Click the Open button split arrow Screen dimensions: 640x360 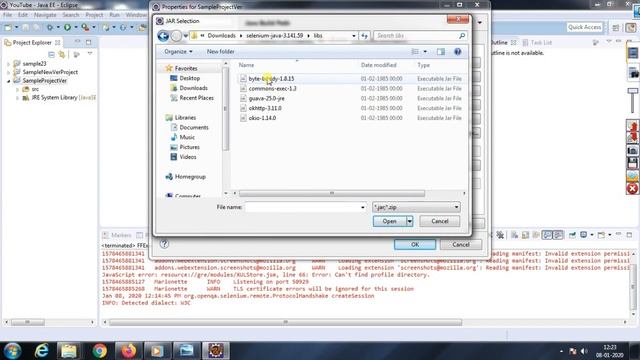pos(409,221)
